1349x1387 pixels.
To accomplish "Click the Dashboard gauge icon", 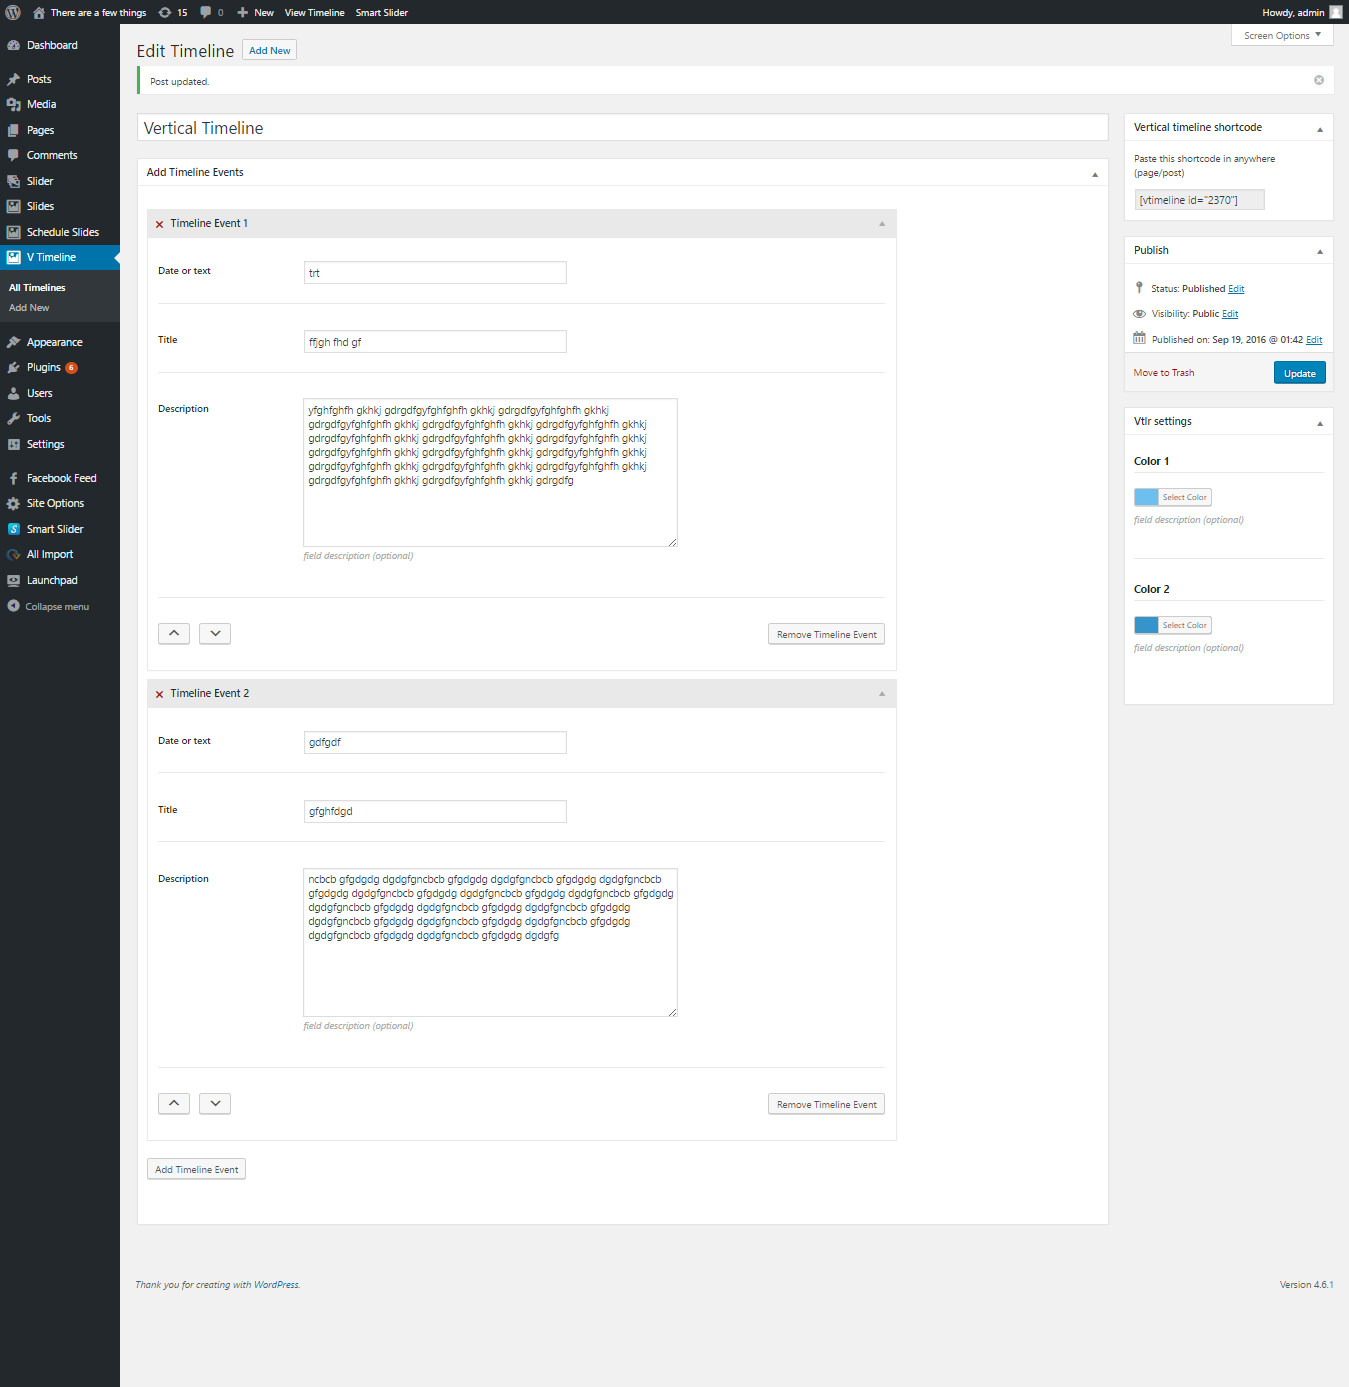I will [14, 46].
